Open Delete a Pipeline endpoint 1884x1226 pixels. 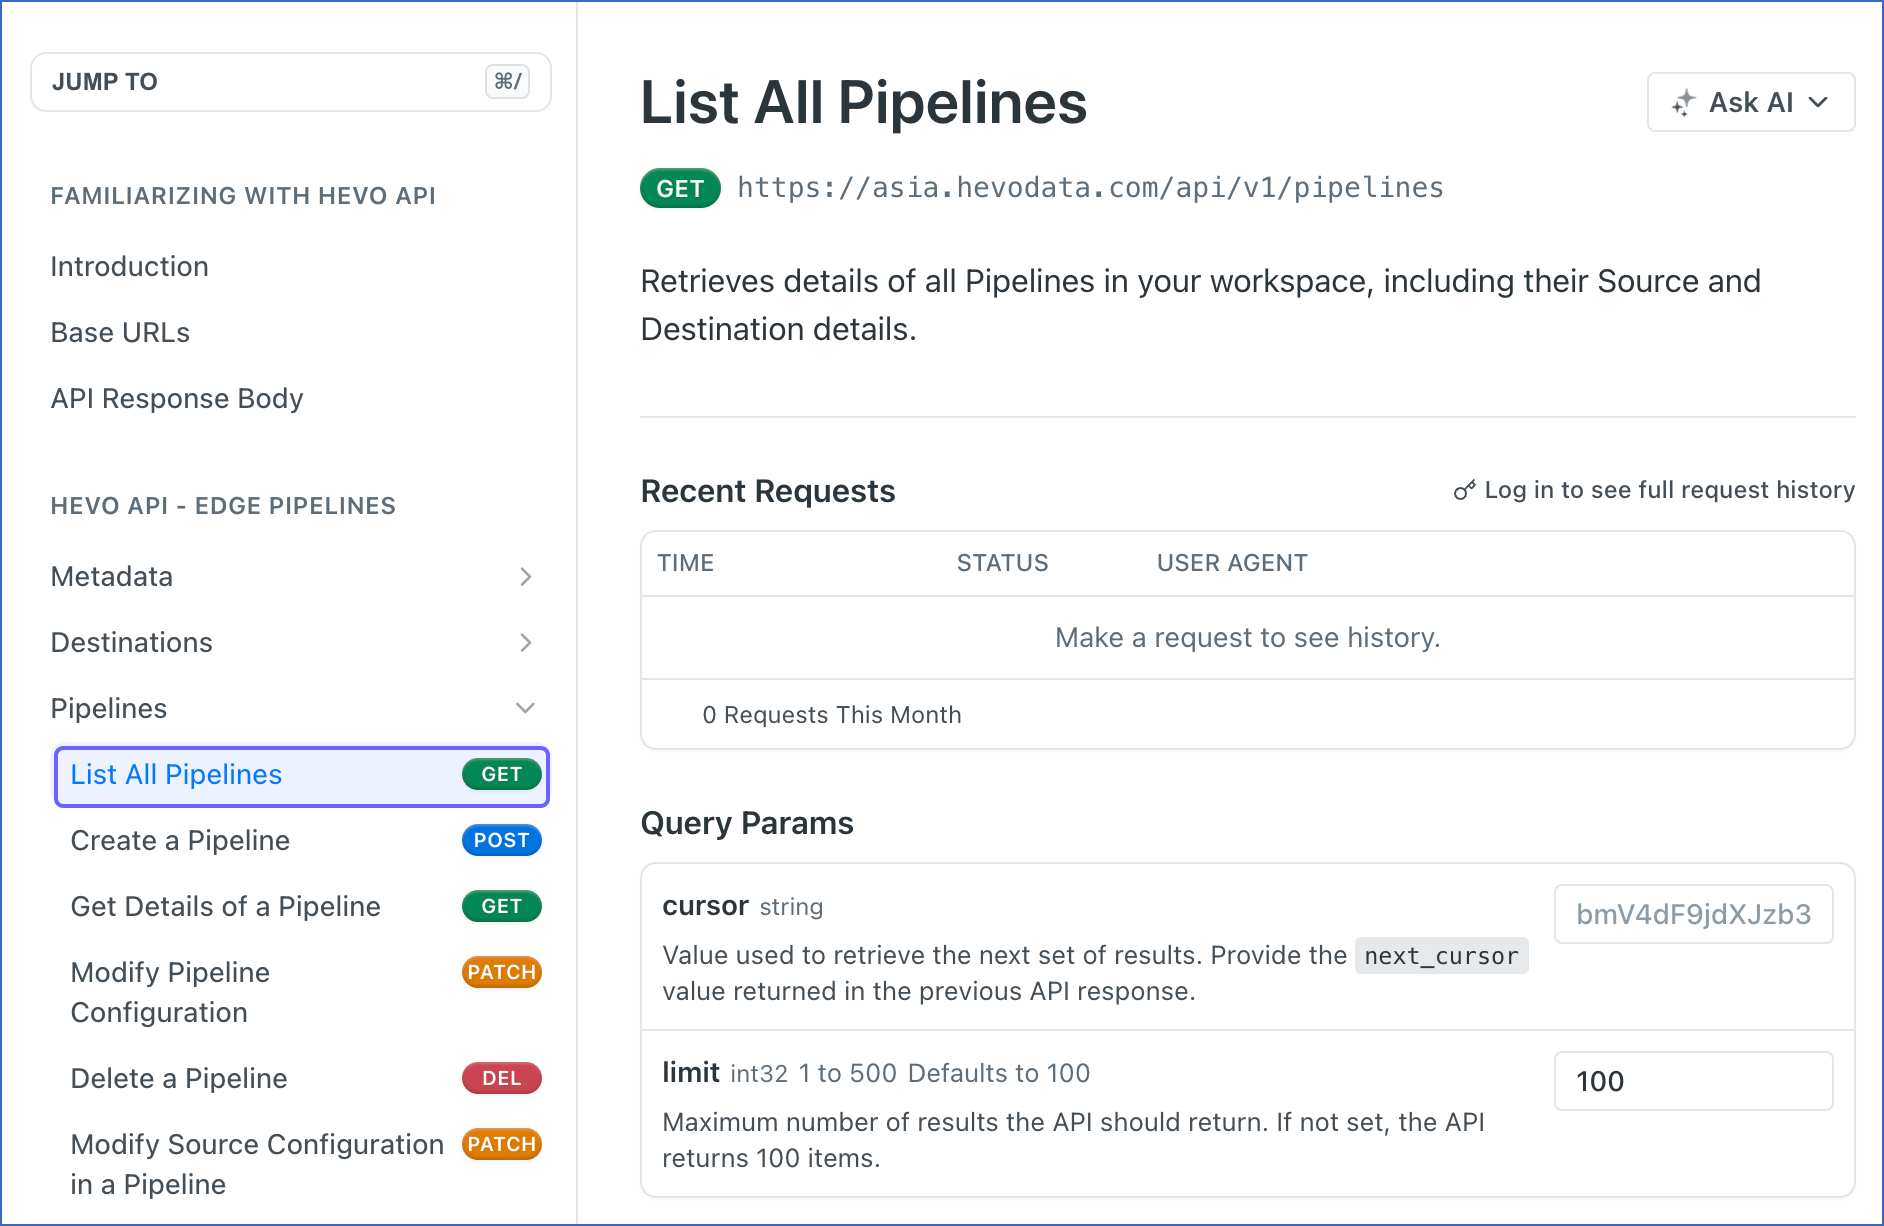179,1078
